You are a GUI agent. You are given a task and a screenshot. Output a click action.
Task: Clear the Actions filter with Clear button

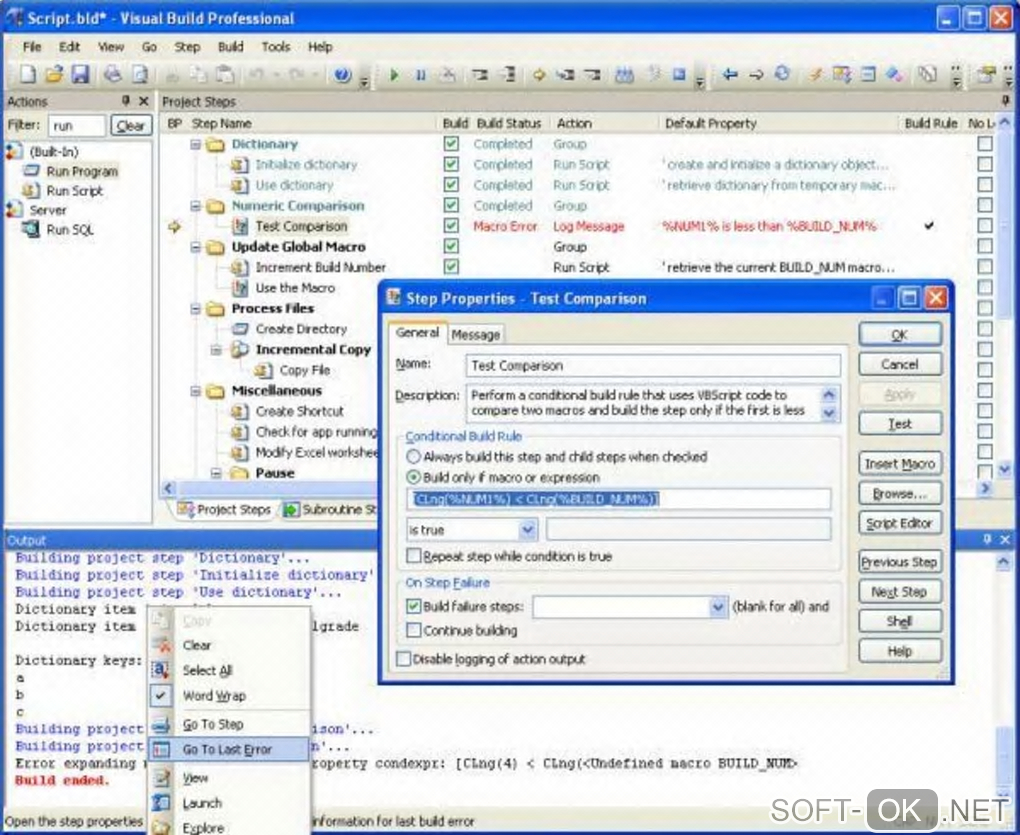click(x=131, y=126)
